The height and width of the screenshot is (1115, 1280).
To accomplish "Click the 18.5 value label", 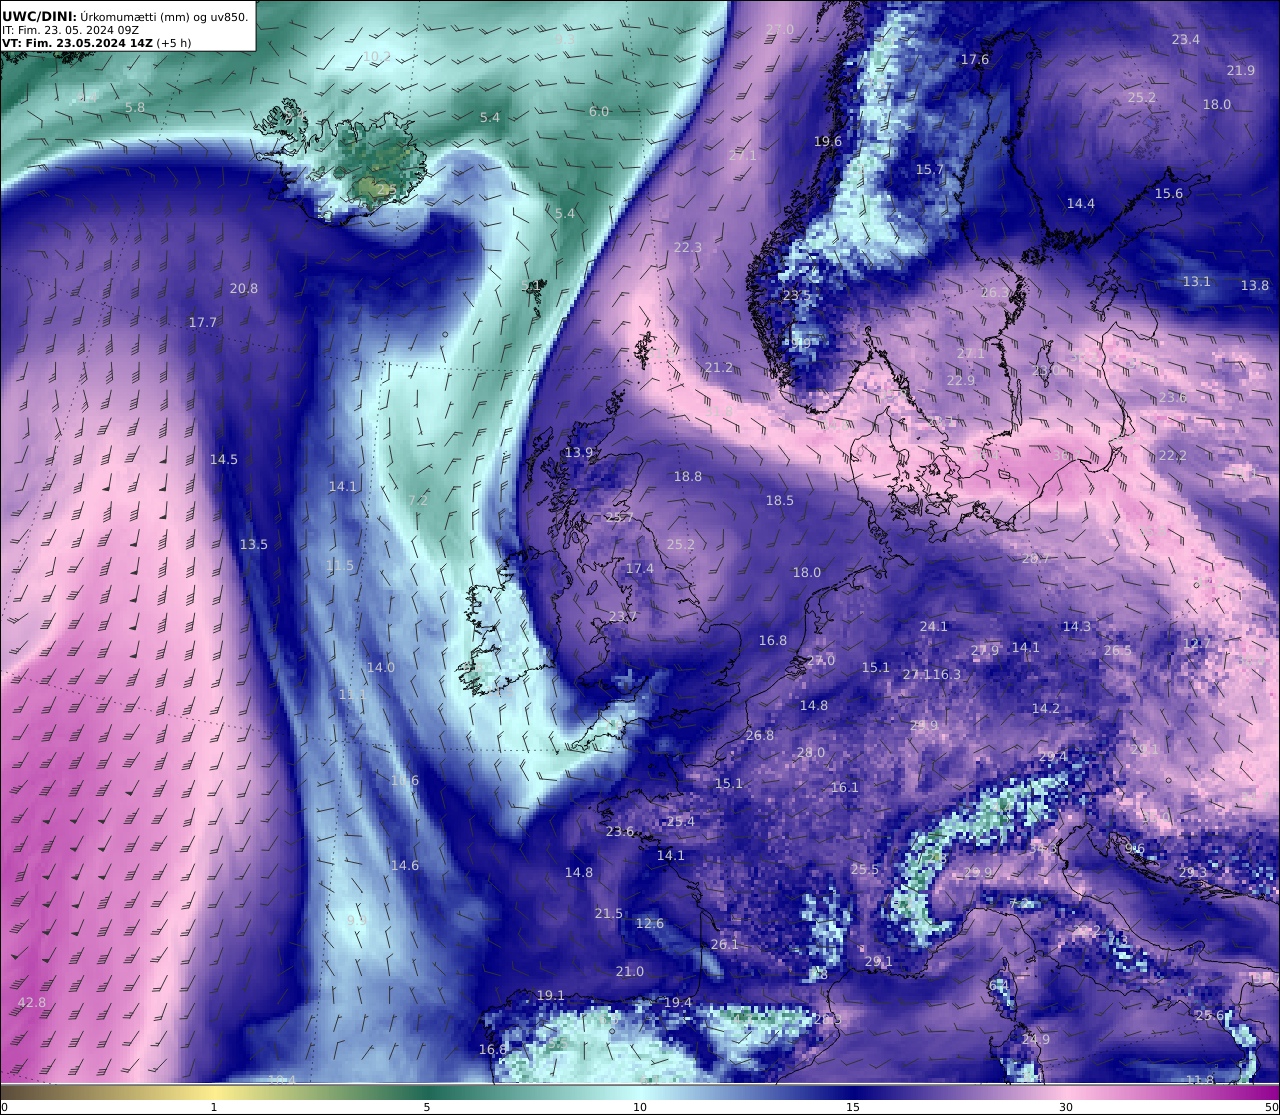I will (x=780, y=500).
